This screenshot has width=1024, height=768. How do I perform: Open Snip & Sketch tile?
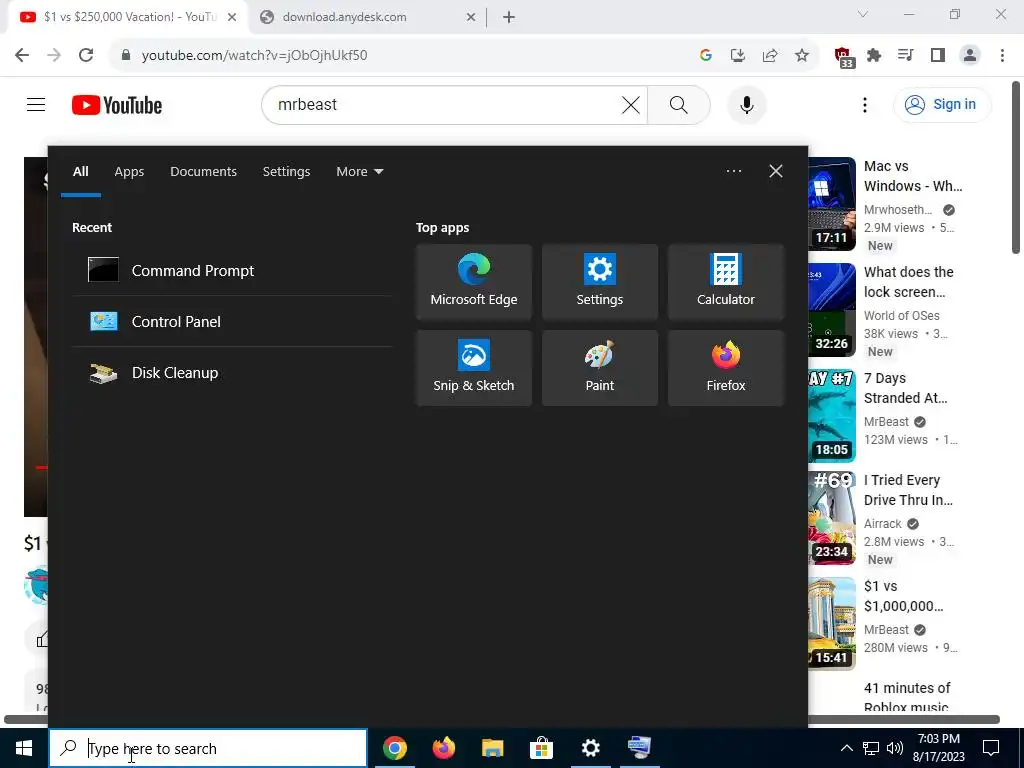point(473,368)
